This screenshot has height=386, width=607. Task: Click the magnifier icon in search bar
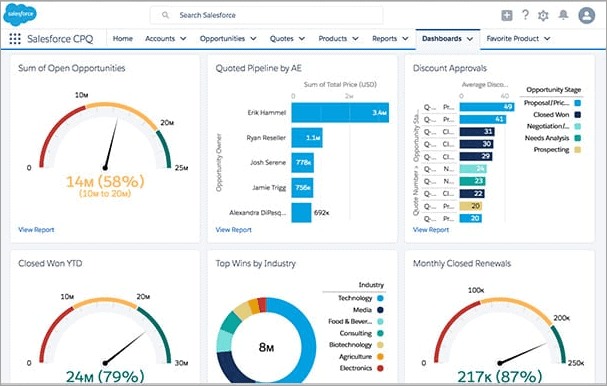[165, 15]
